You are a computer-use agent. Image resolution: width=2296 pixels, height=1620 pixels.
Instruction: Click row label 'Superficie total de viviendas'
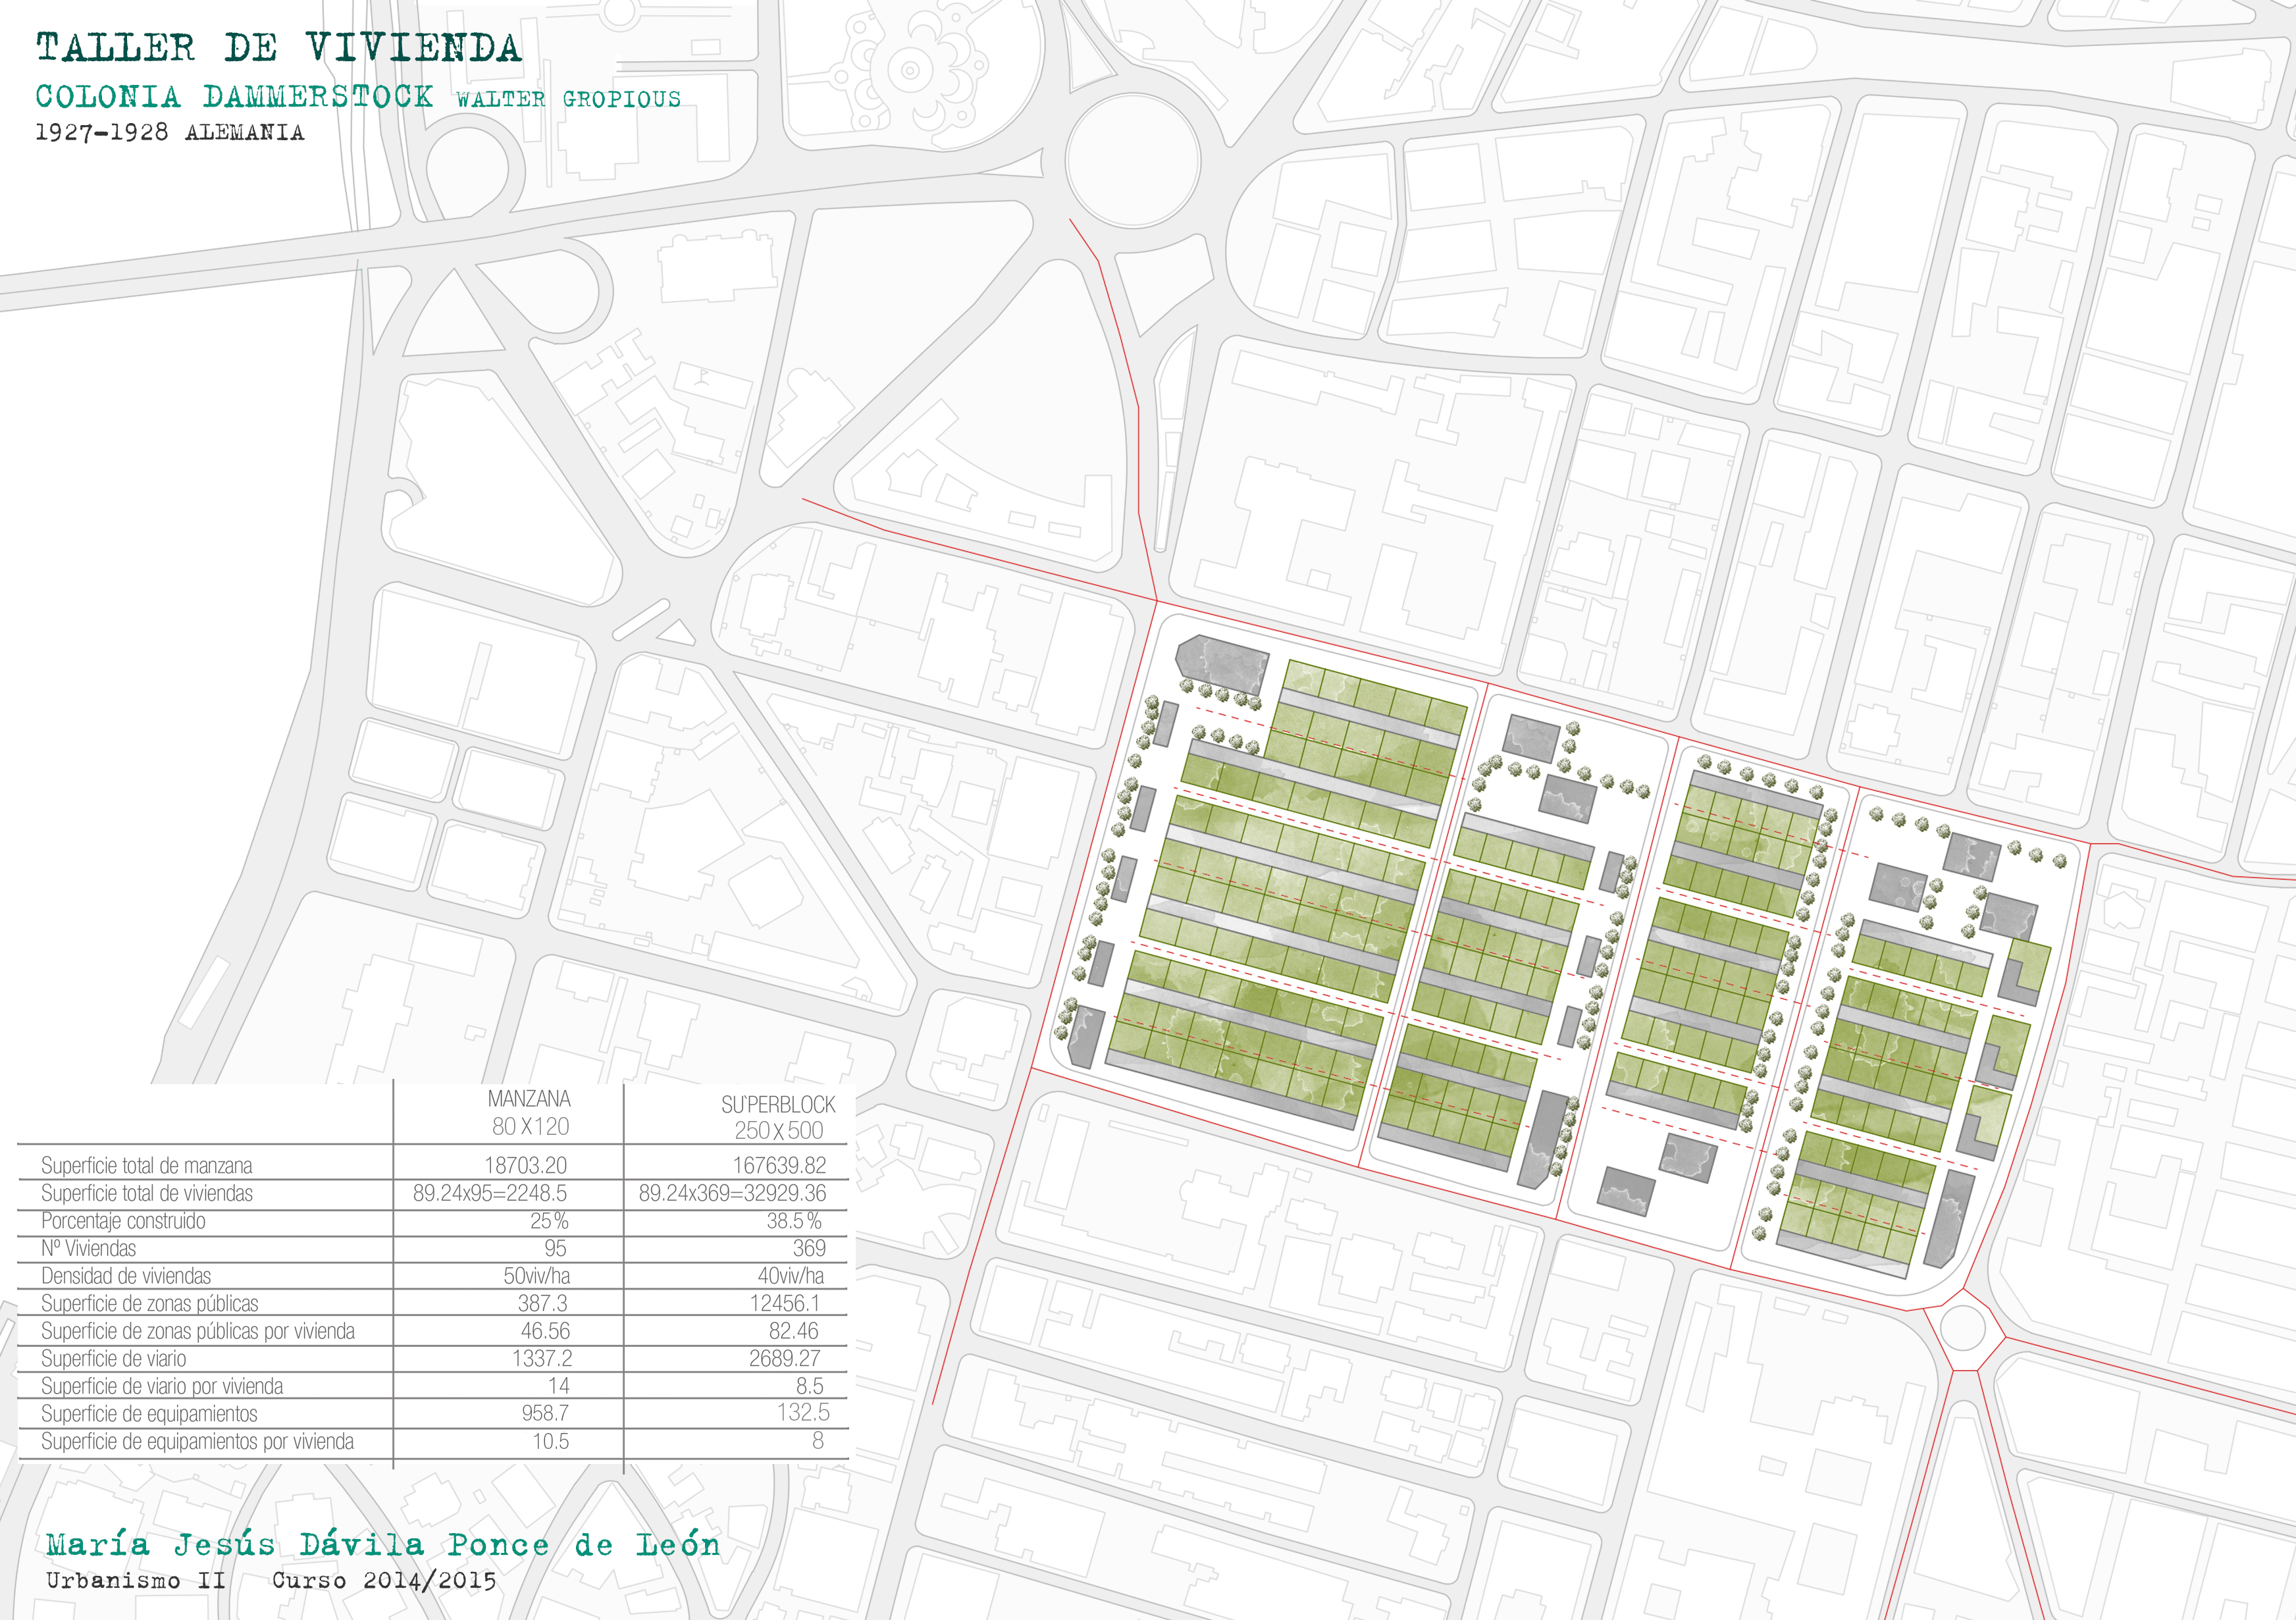click(147, 1193)
